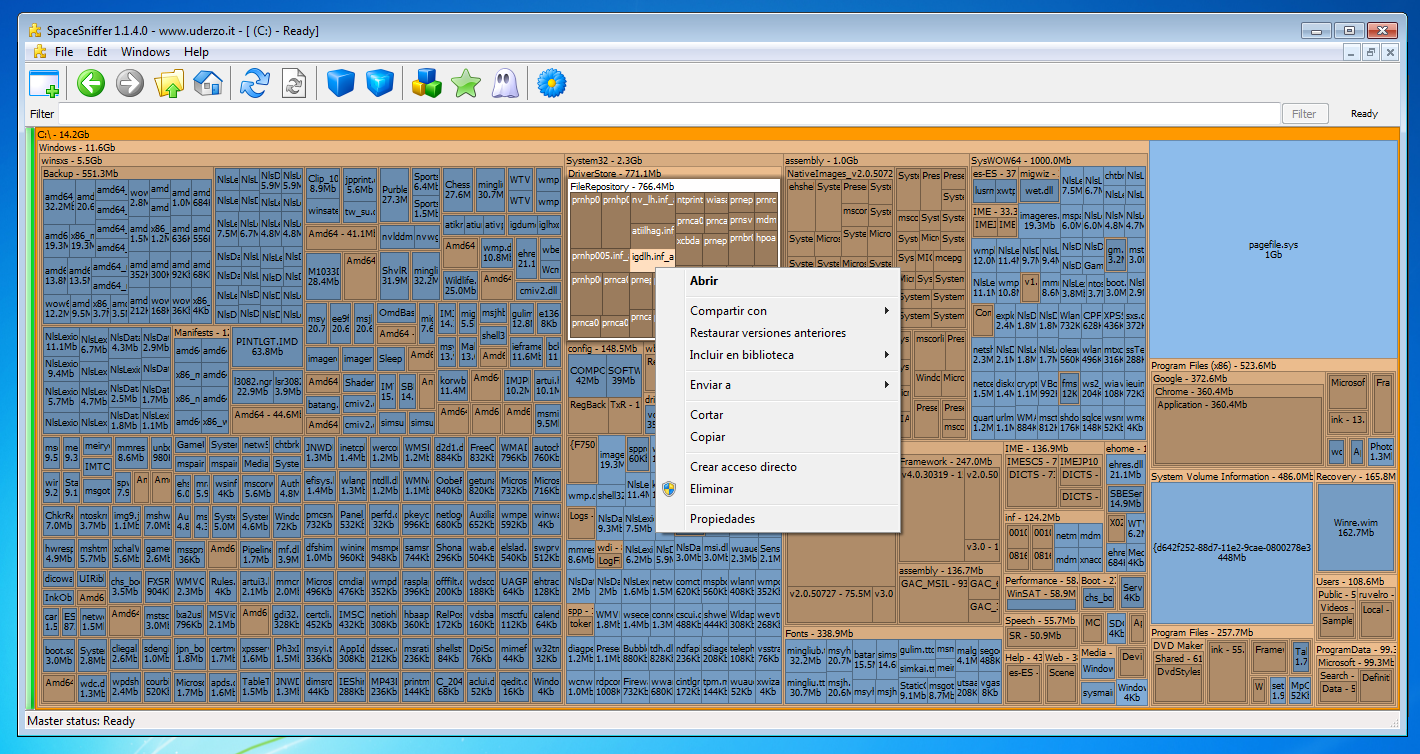Image resolution: width=1420 pixels, height=754 pixels.
Task: Click the Users - 108.6Mb folder header
Action: 1349,581
